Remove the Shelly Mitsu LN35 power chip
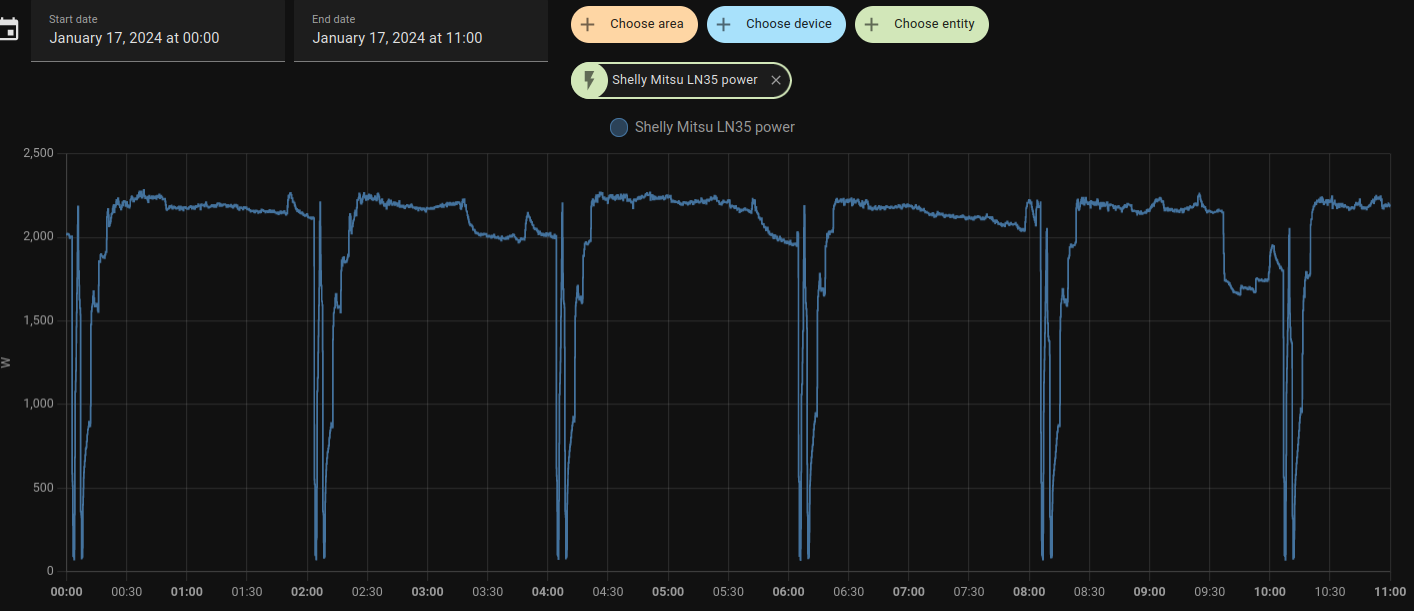 (776, 80)
